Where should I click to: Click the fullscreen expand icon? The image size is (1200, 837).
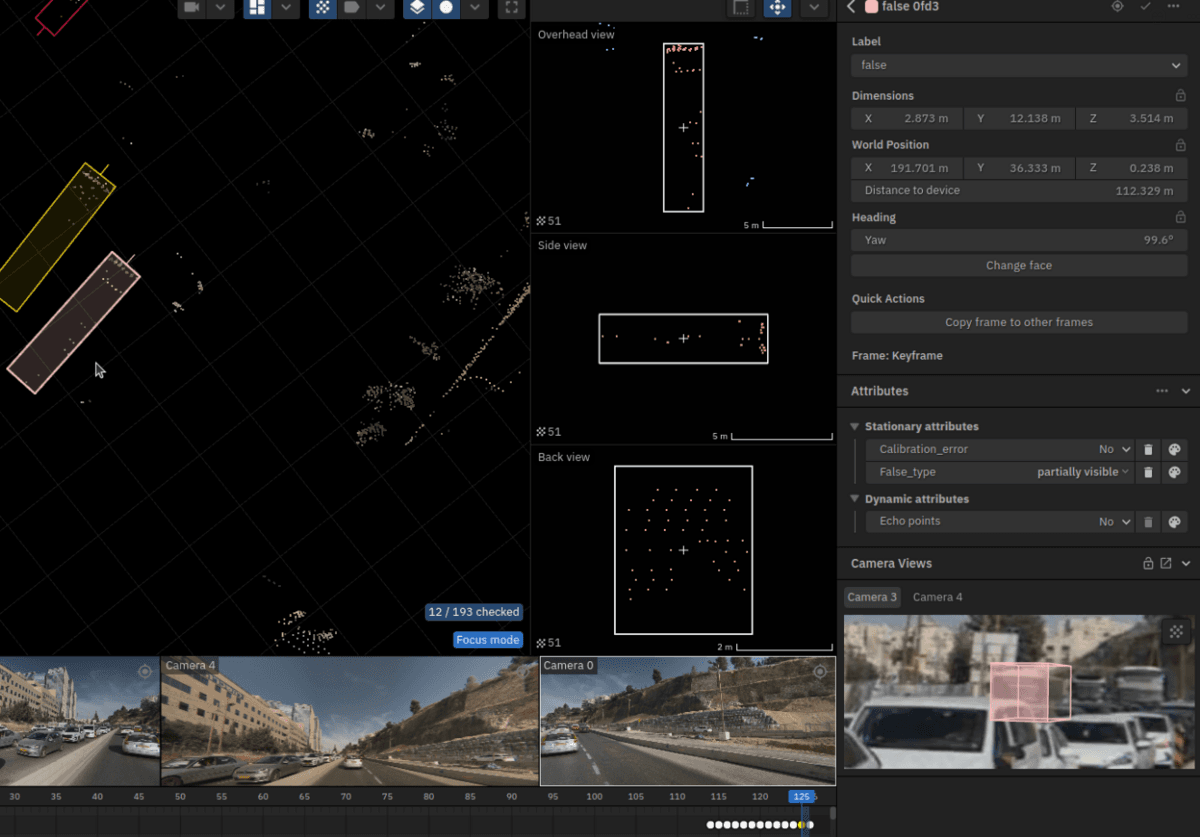[x=511, y=8]
